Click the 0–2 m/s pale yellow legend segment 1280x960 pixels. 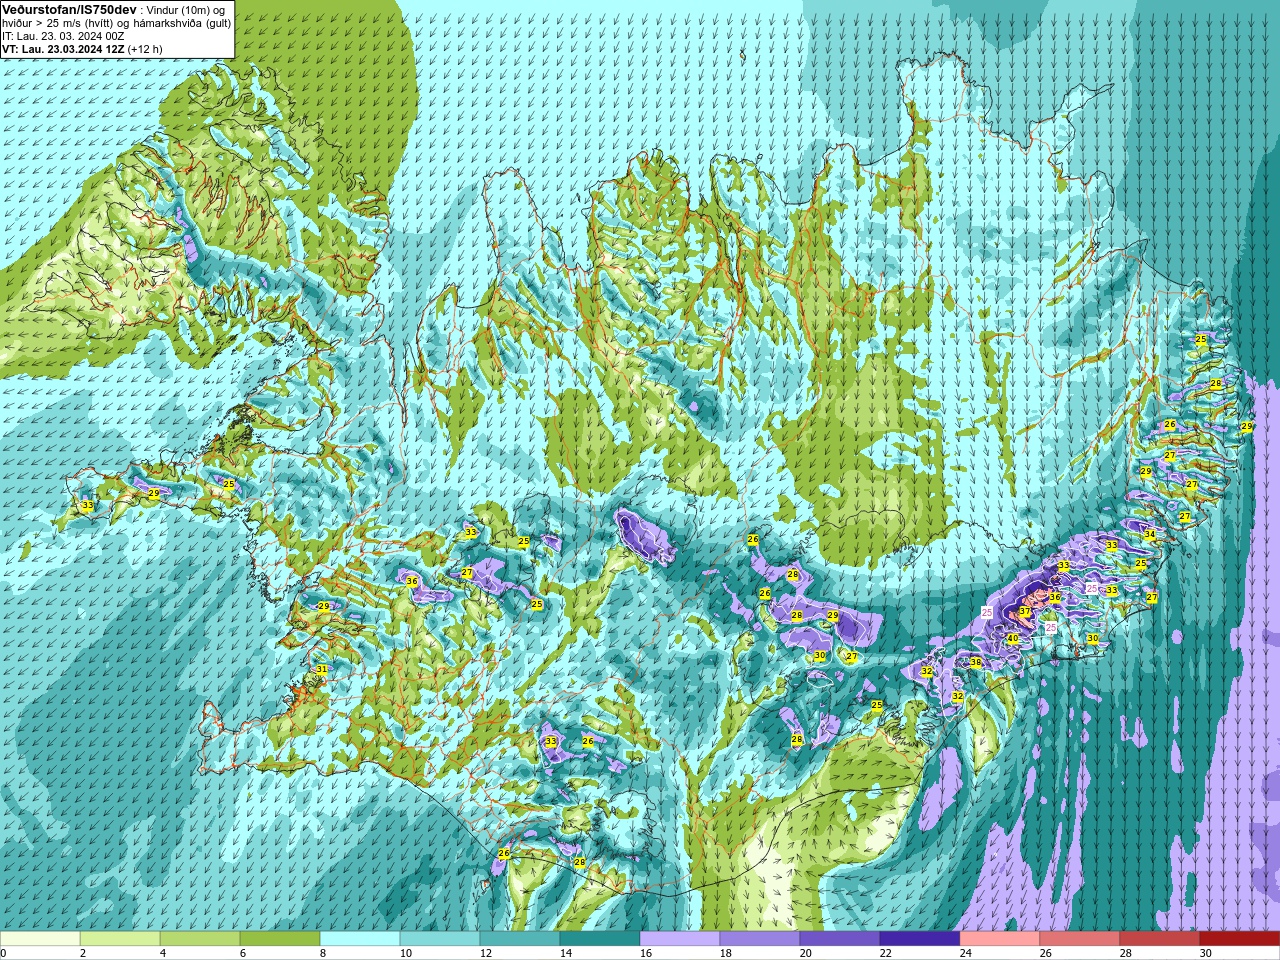coord(40,939)
